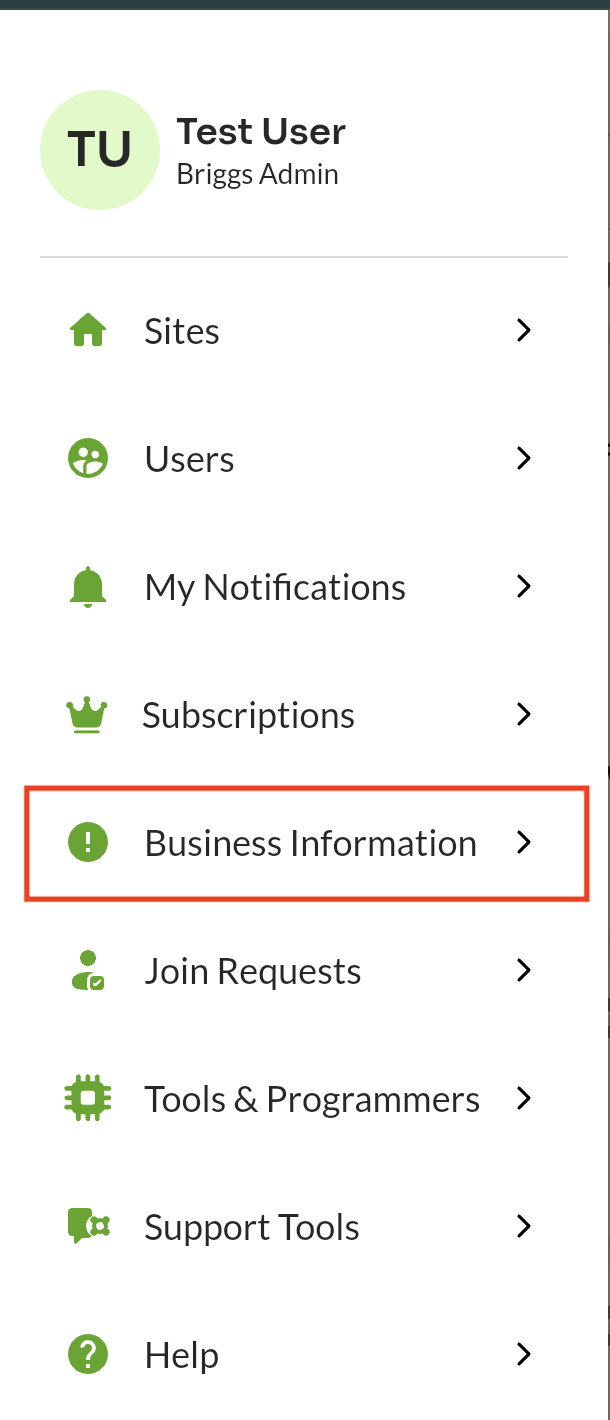610x1420 pixels.
Task: Click the chip icon for Tools & Programmers
Action: pos(88,1098)
